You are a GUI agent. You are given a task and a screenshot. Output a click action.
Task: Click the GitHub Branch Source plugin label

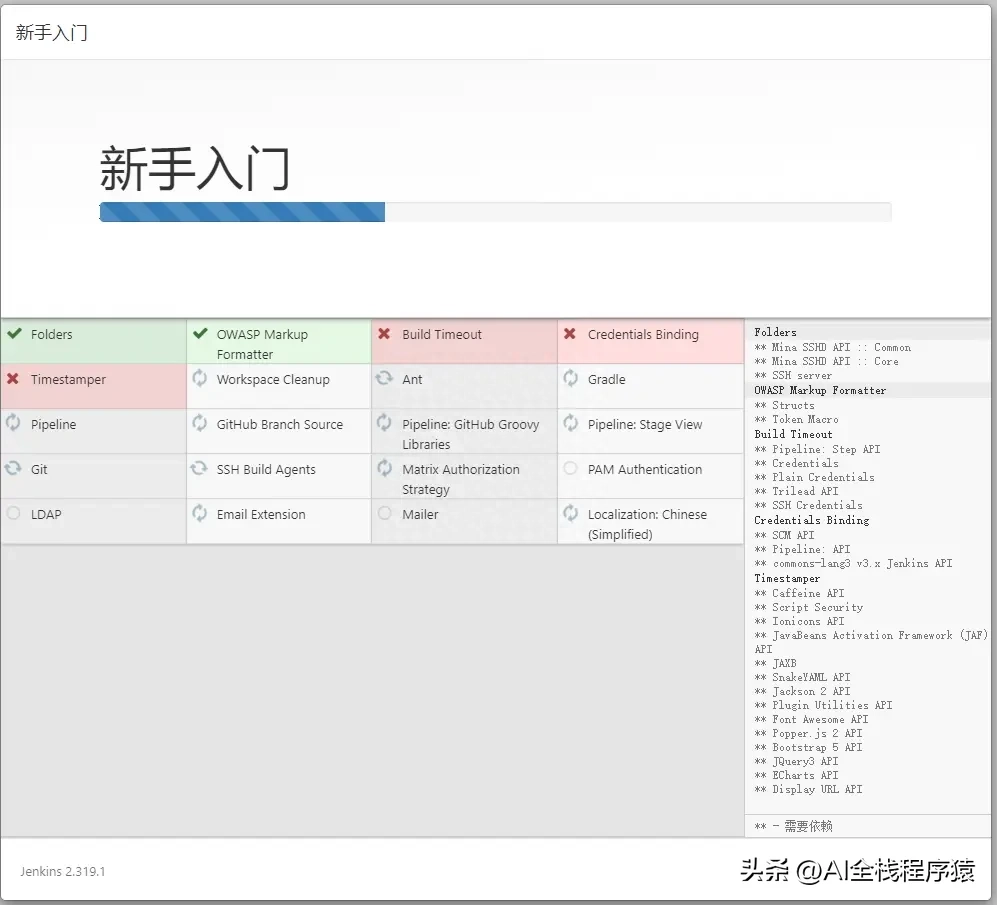[279, 424]
